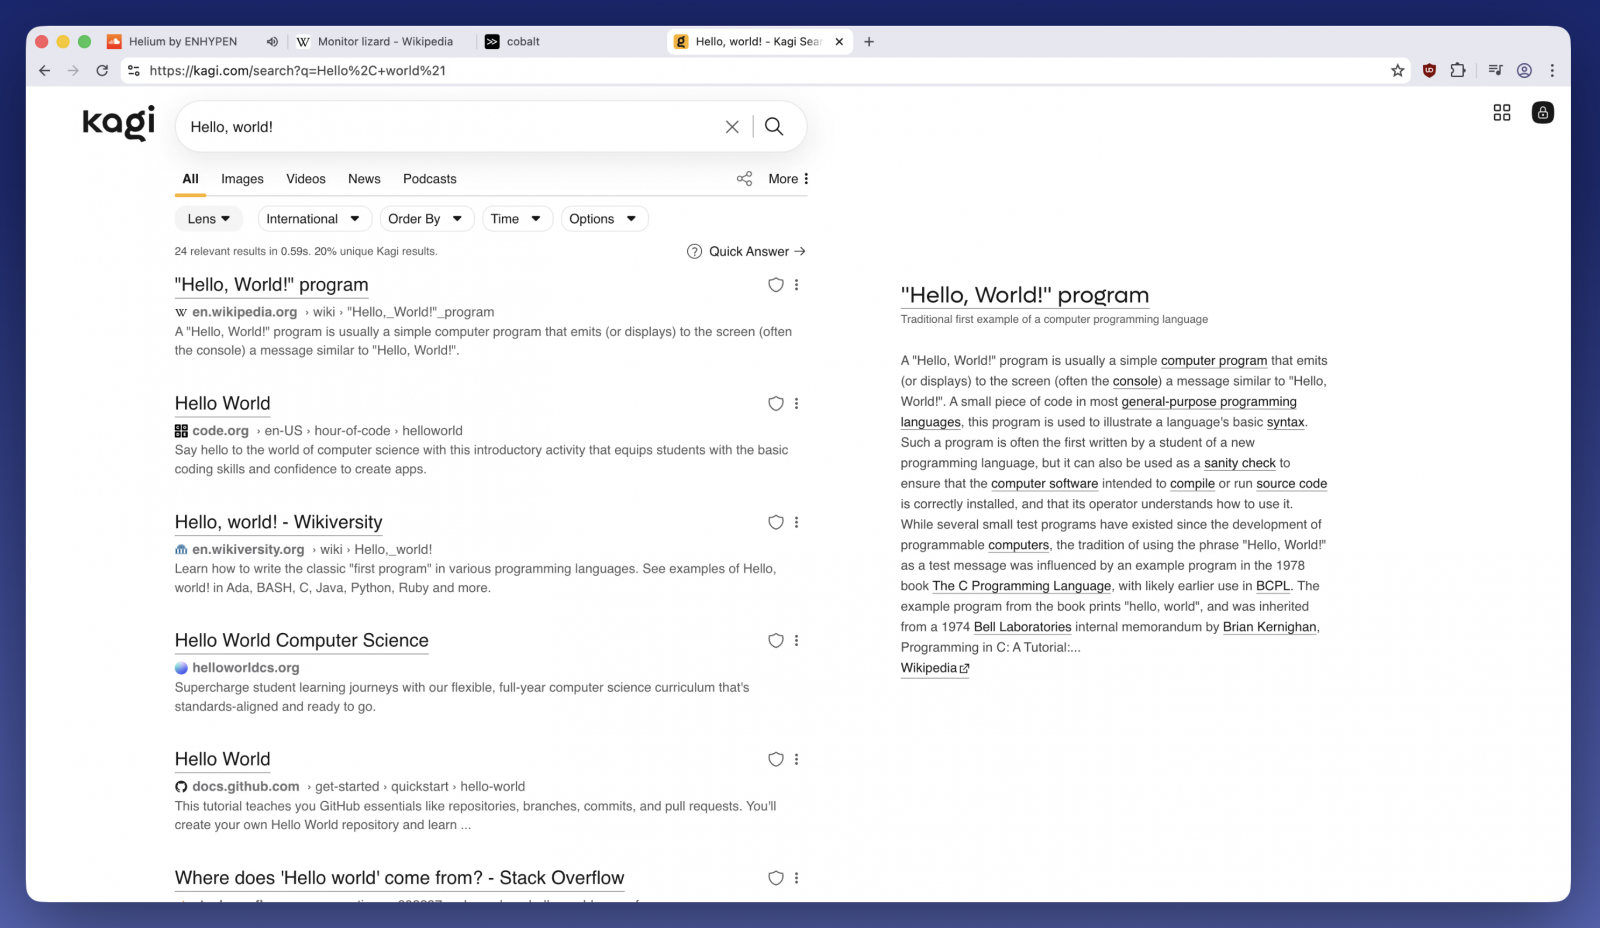1600x928 pixels.
Task: Click the browser forward arrow
Action: tap(73, 71)
